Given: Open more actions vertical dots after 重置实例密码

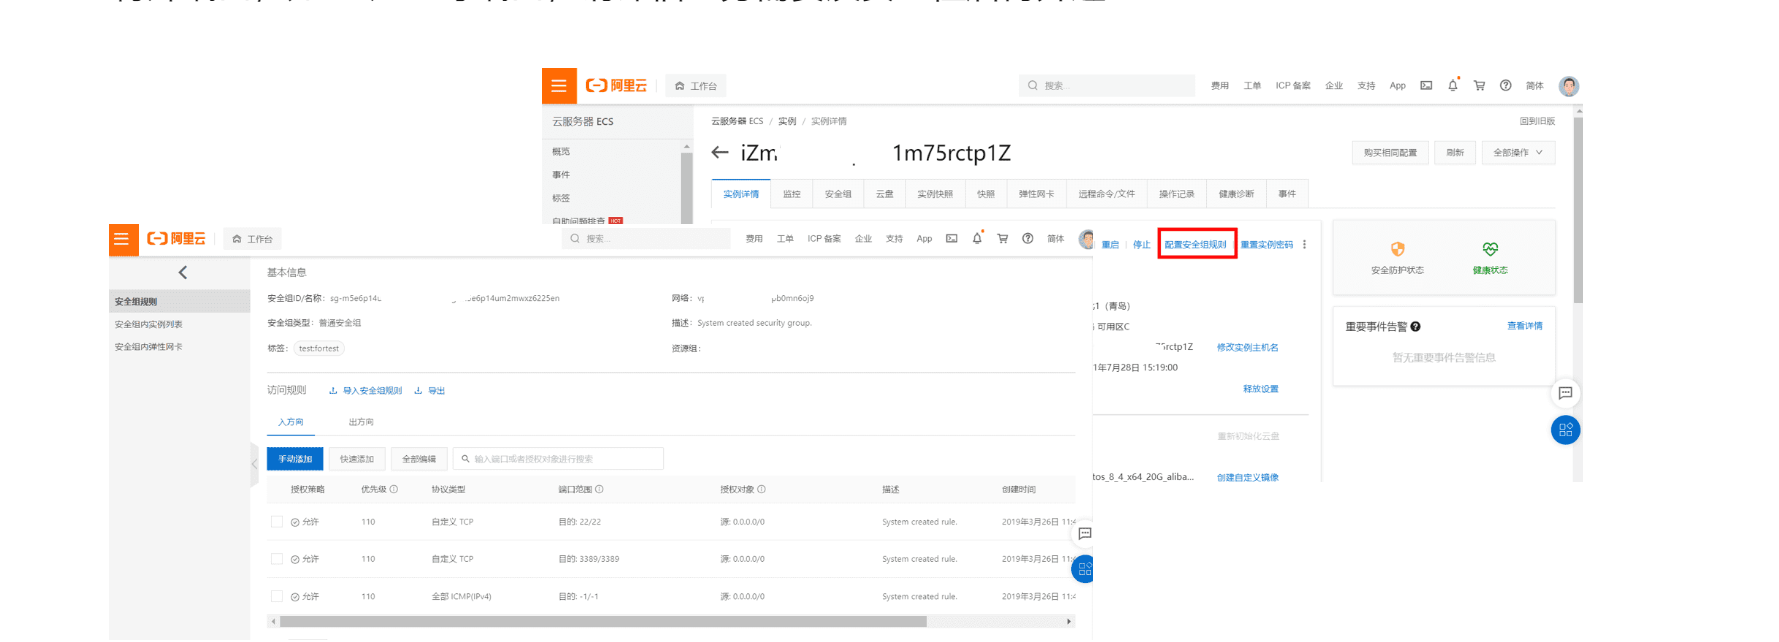Looking at the screenshot, I should 1304,245.
